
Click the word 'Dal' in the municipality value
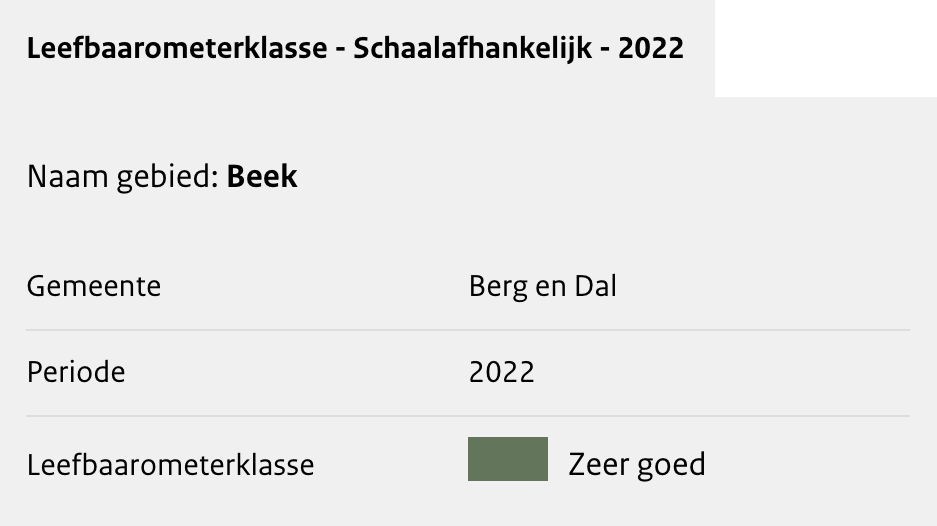pyautogui.click(x=595, y=286)
